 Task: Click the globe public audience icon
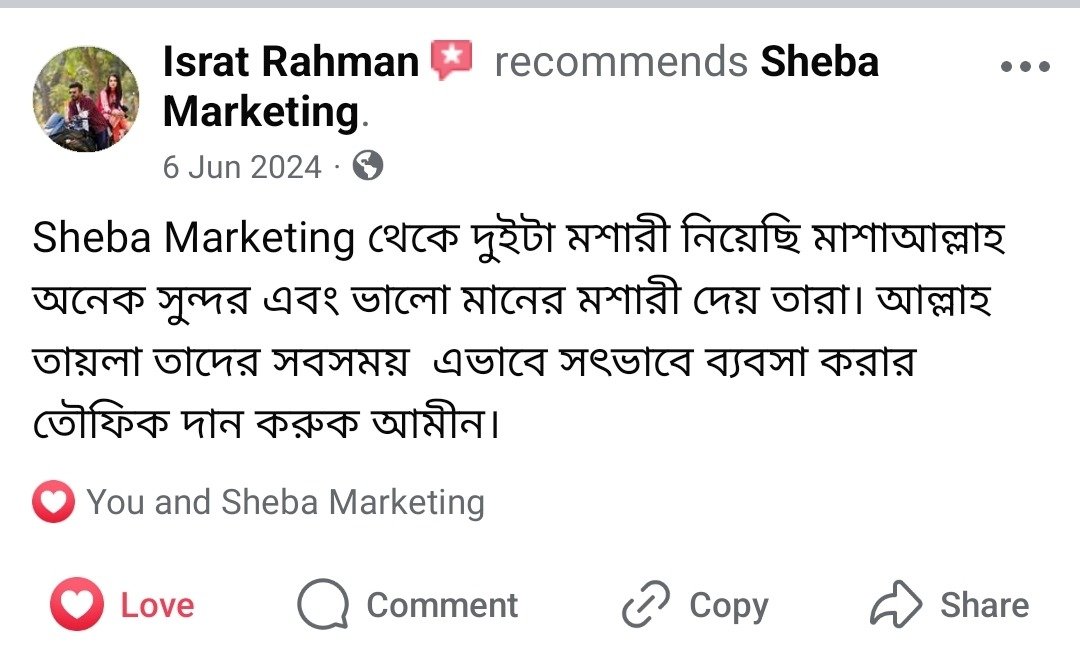point(368,167)
